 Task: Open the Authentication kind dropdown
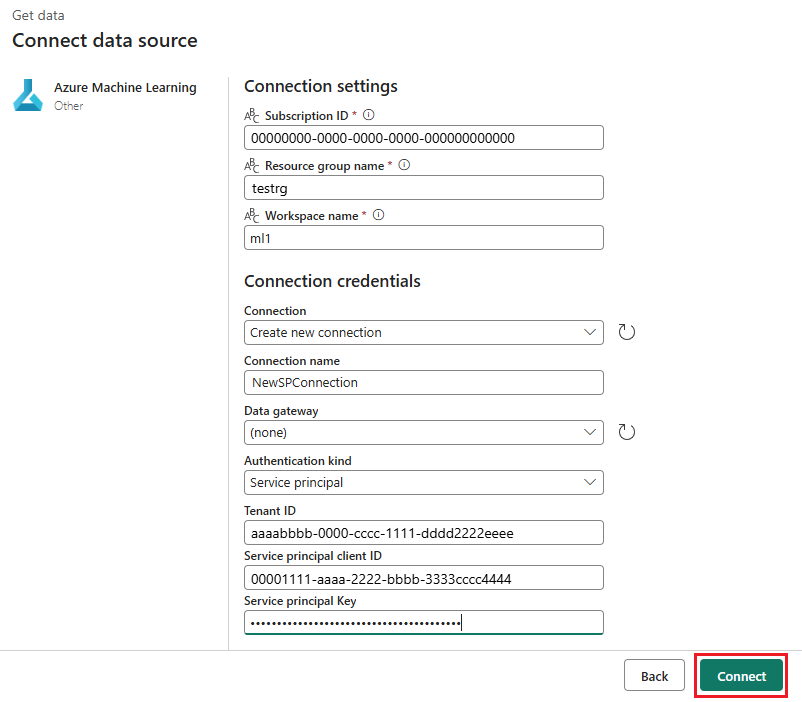click(424, 482)
